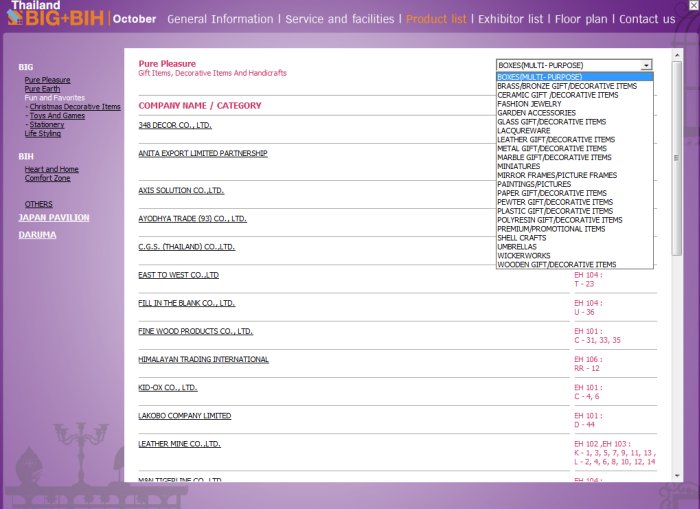
Task: Select BRASS/BRONZE GIFT/DECORATIVE ITEMS option
Action: click(575, 86)
